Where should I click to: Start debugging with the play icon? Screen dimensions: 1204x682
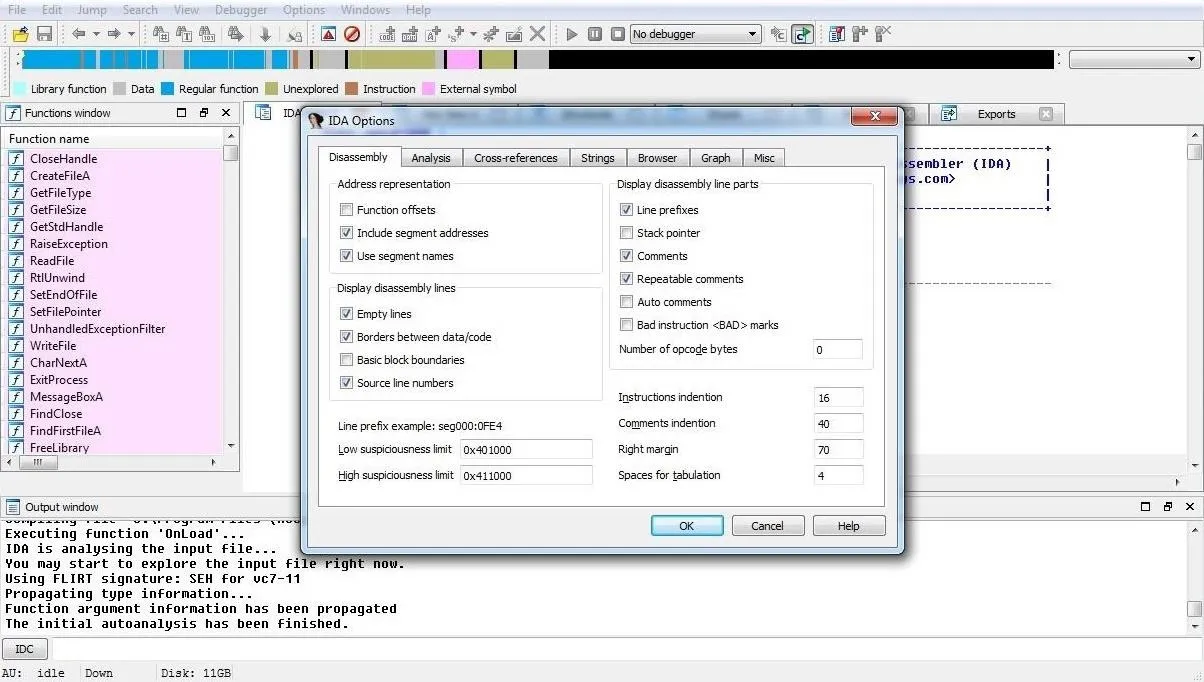point(572,34)
